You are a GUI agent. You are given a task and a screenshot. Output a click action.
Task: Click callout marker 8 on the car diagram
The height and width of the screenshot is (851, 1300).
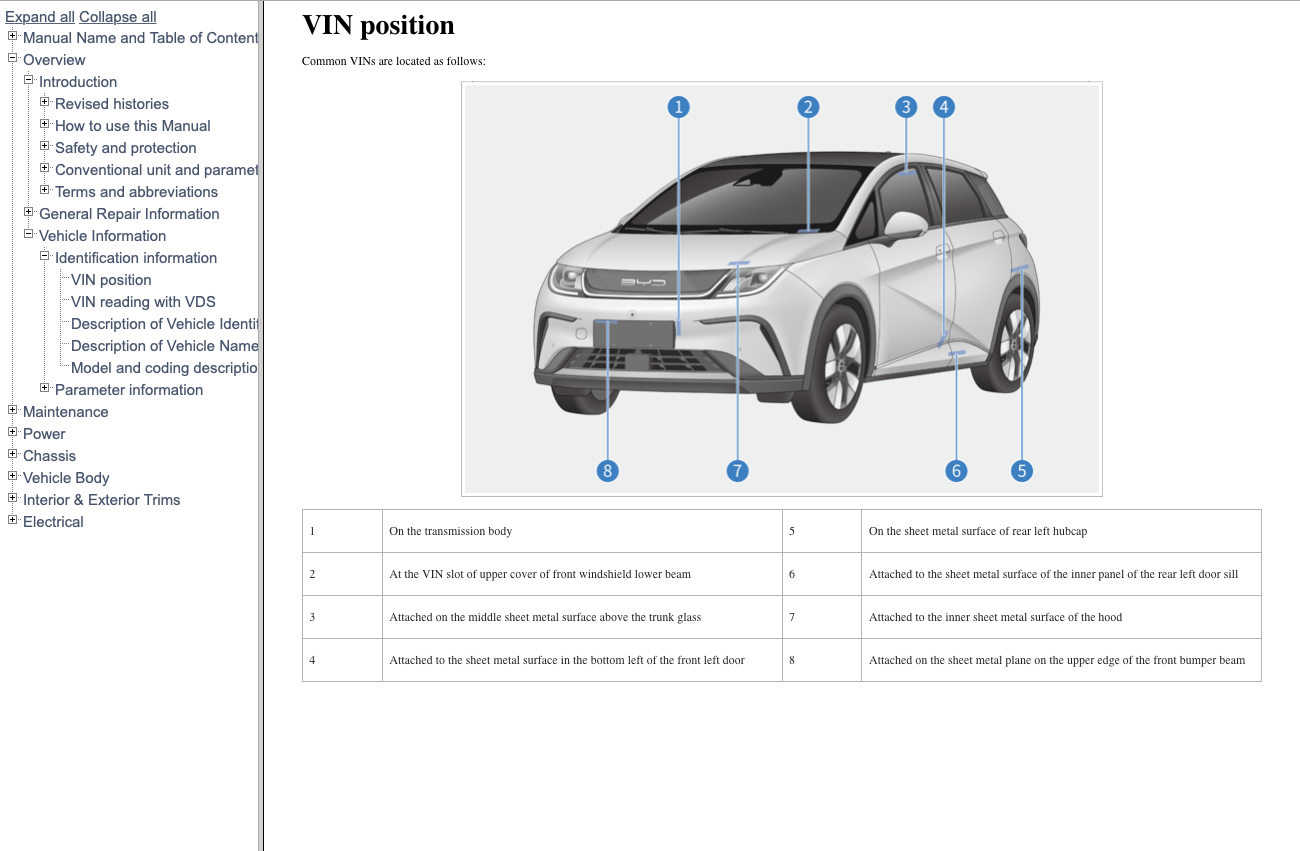[x=607, y=470]
